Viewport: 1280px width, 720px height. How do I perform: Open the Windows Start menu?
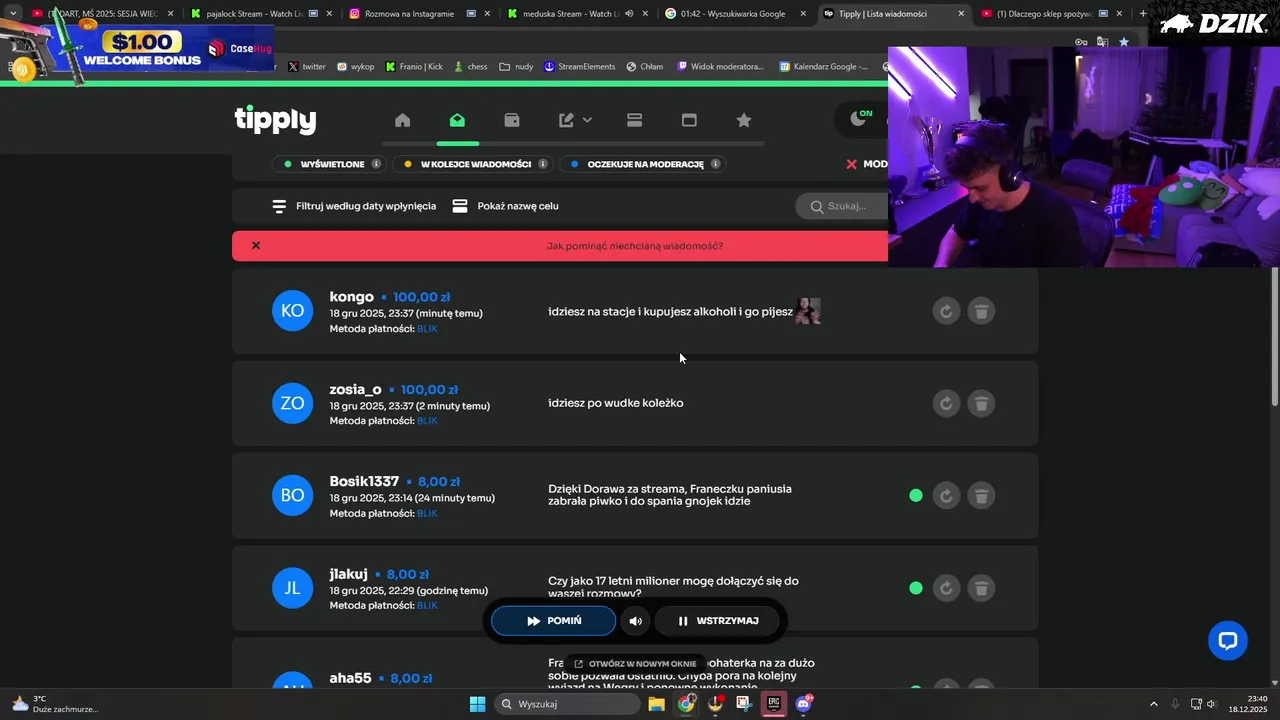pyautogui.click(x=477, y=704)
